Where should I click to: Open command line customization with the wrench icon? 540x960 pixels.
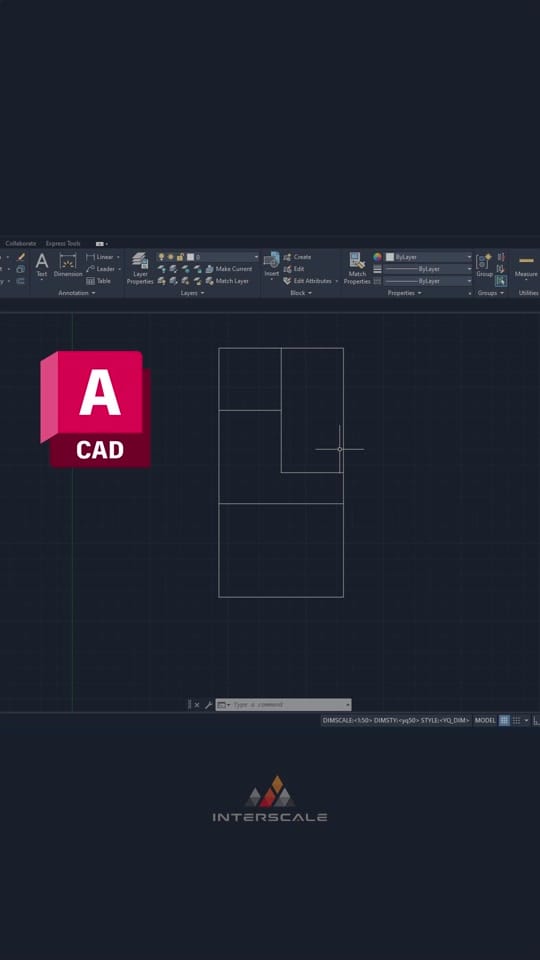[208, 705]
